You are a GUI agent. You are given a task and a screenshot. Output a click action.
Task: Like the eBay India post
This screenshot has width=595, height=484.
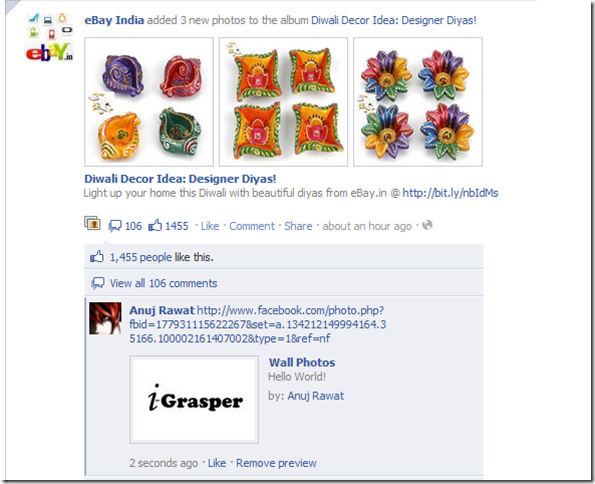210,226
